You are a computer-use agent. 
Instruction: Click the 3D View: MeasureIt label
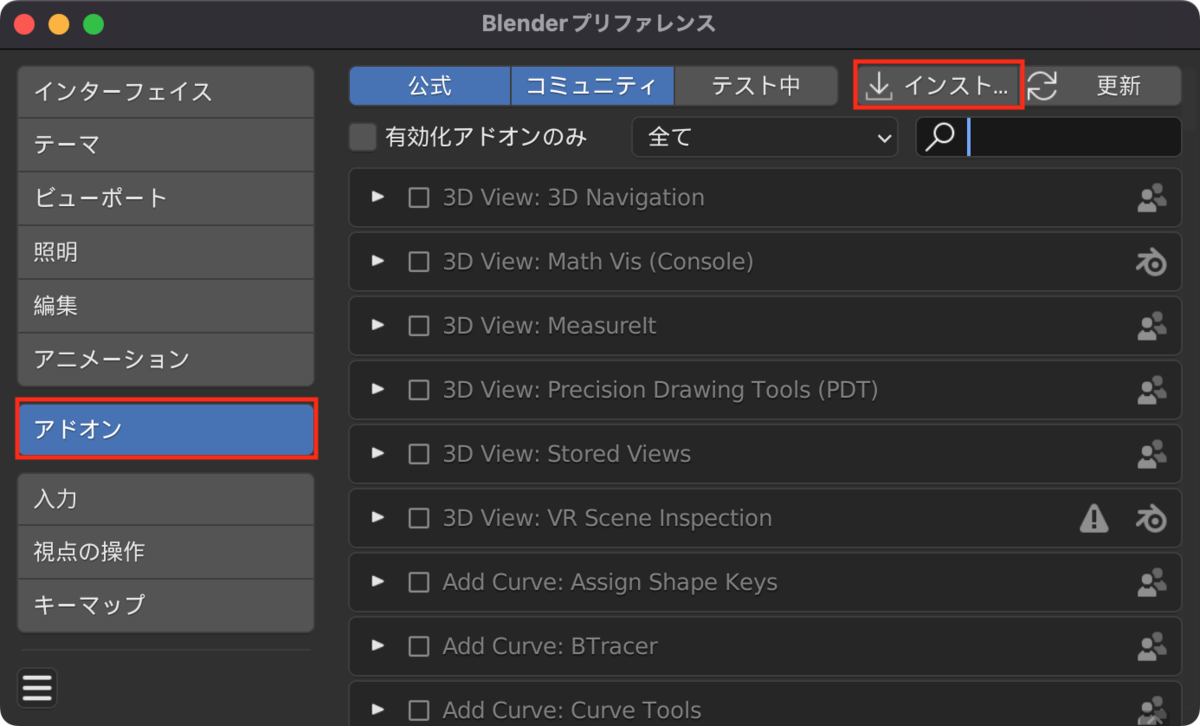click(549, 326)
